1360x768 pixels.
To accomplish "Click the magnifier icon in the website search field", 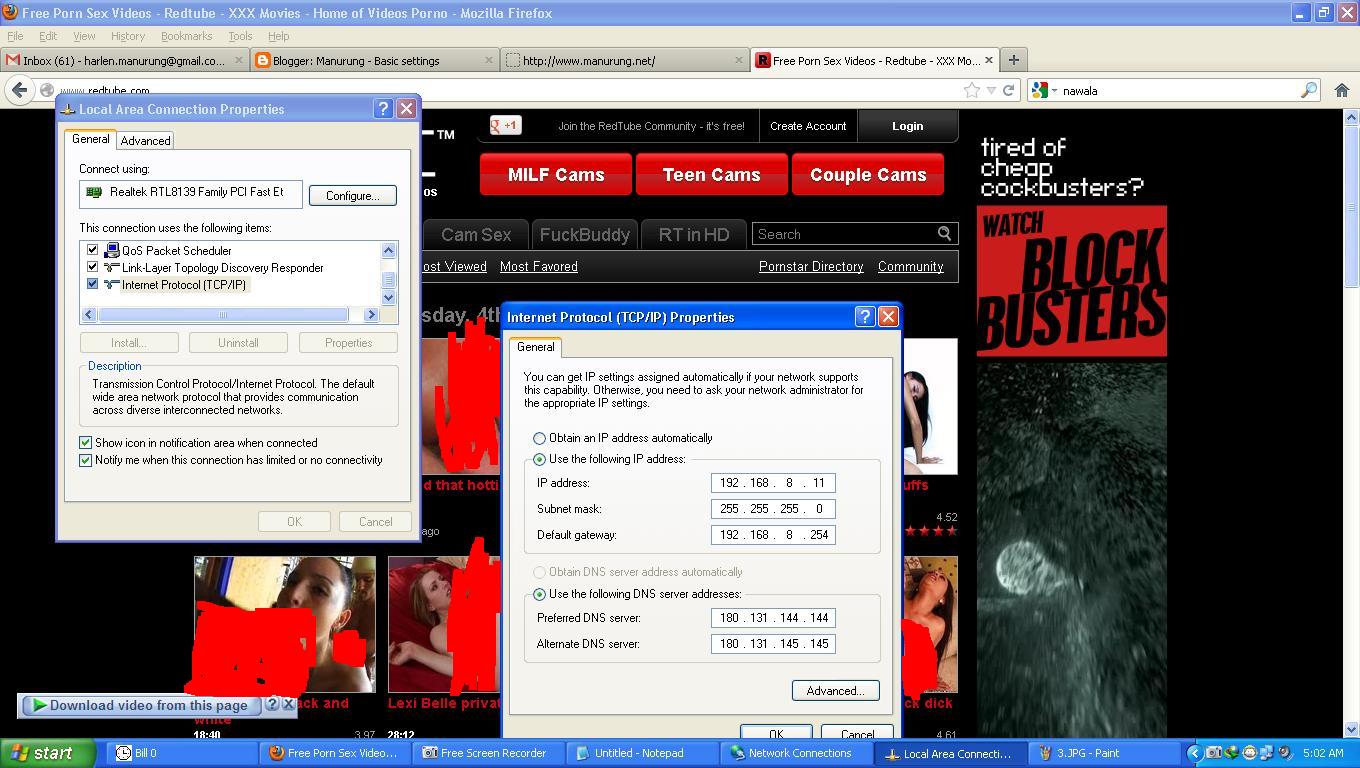I will pos(944,234).
